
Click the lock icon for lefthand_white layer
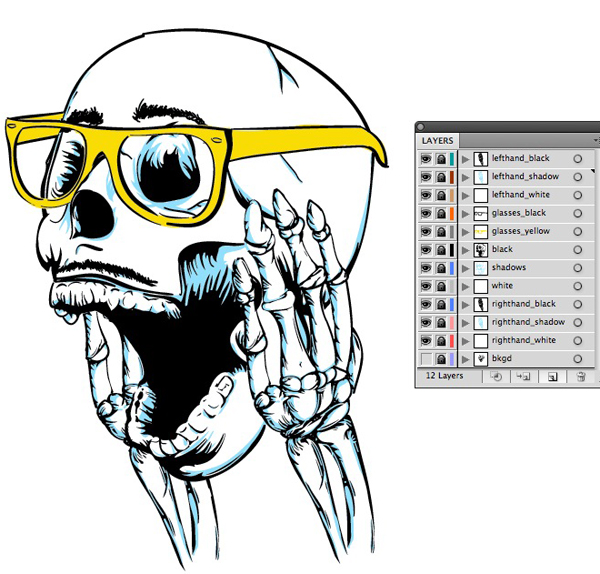coord(441,195)
